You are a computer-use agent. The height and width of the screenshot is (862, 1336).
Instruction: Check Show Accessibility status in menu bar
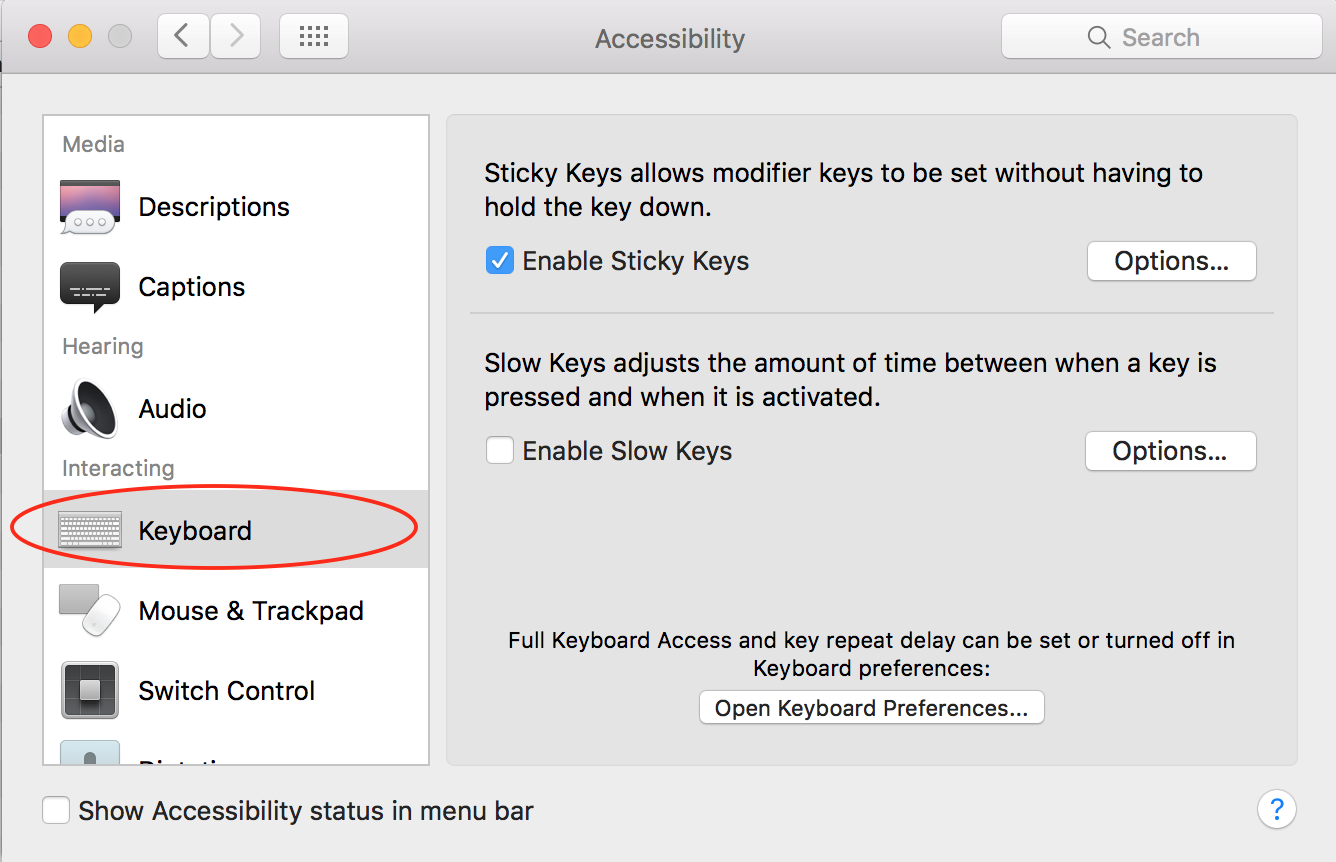(56, 810)
